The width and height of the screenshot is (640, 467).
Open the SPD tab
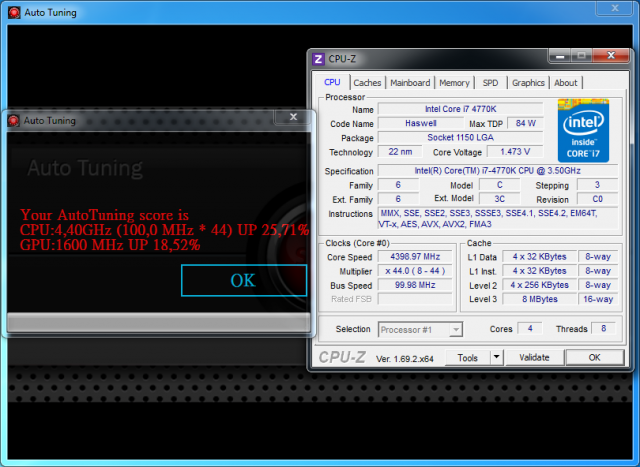click(490, 83)
